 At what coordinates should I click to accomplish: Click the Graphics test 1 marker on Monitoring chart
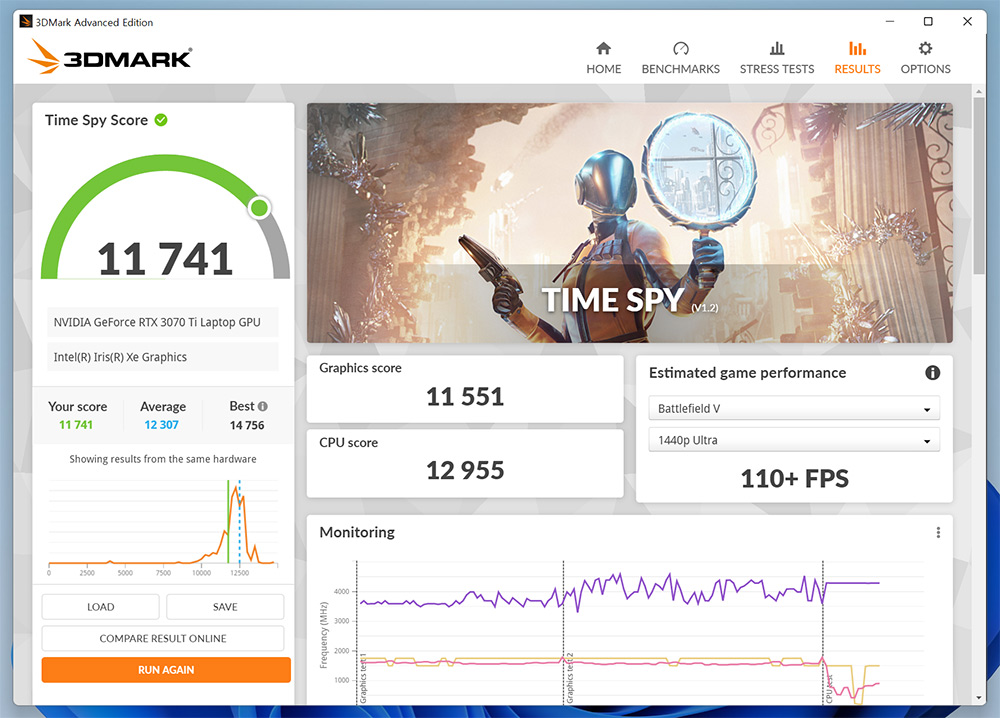[x=363, y=678]
